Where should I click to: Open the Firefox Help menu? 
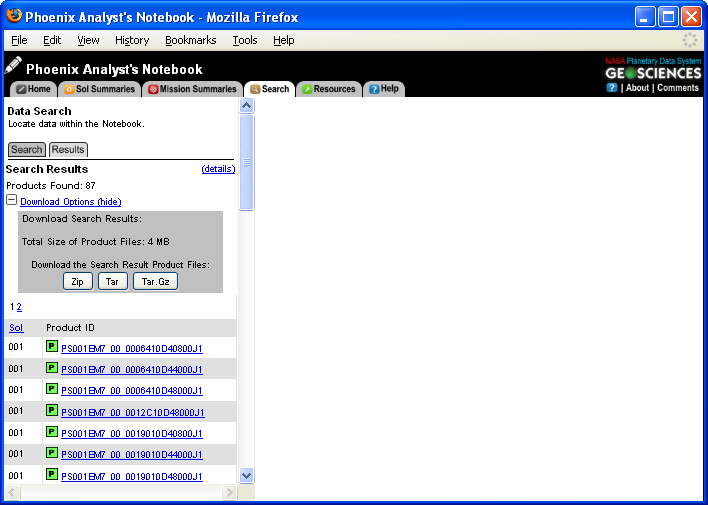pos(284,40)
